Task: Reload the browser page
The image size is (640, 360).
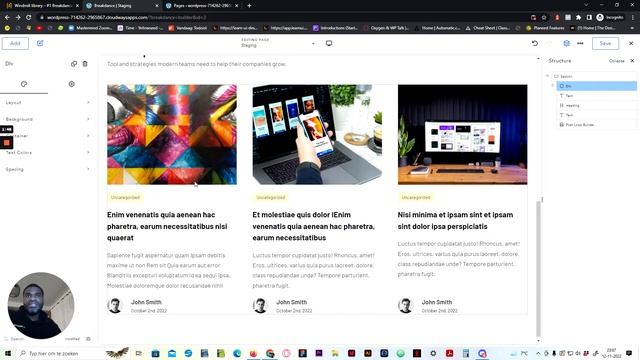Action: pyautogui.click(x=29, y=18)
